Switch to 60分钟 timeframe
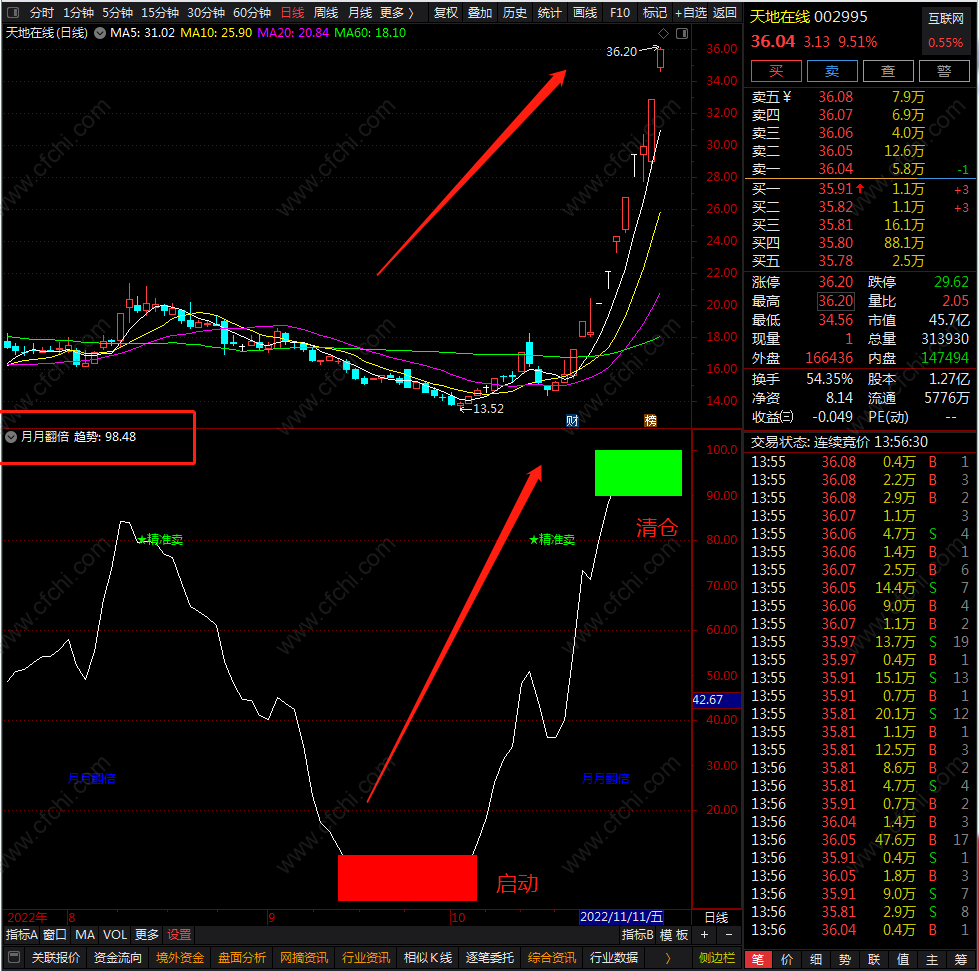Viewport: 979px width, 971px height. pyautogui.click(x=252, y=12)
